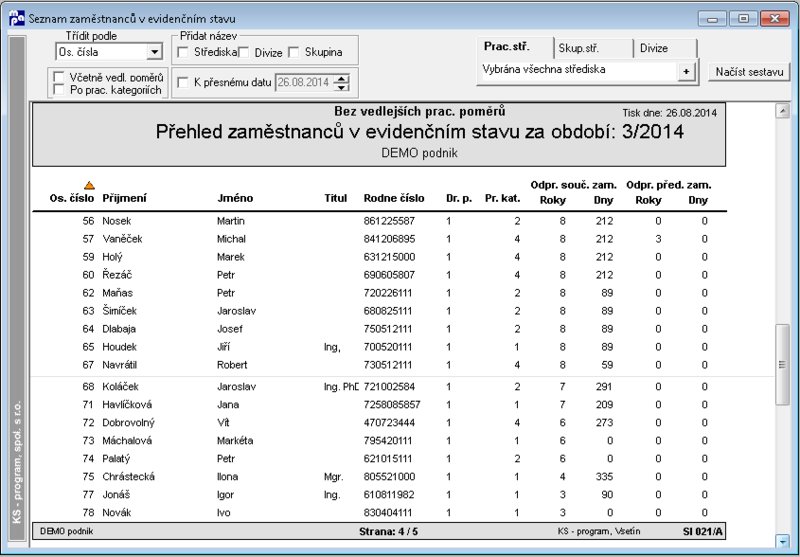Maximize the Seznam zaměstnanců window

click(743, 19)
